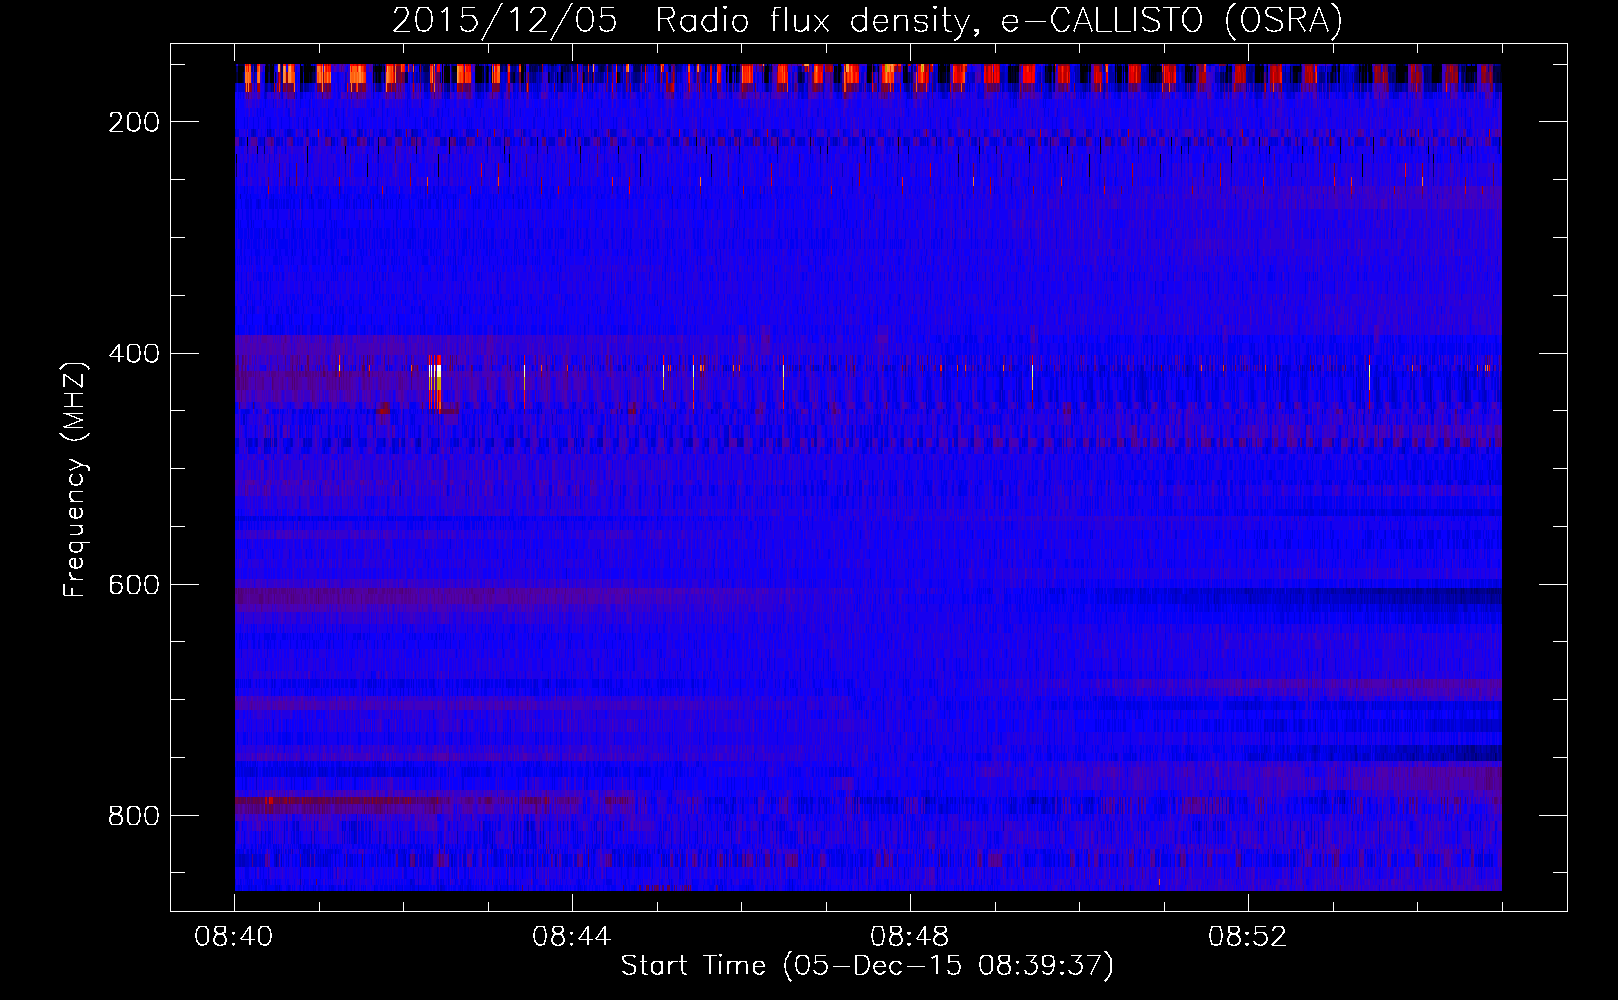Click the plot title '2015/12/05 Radio flux density, e-CALLISTO (OSRA)'
This screenshot has width=1618, height=1000.
pyautogui.click(x=867, y=21)
